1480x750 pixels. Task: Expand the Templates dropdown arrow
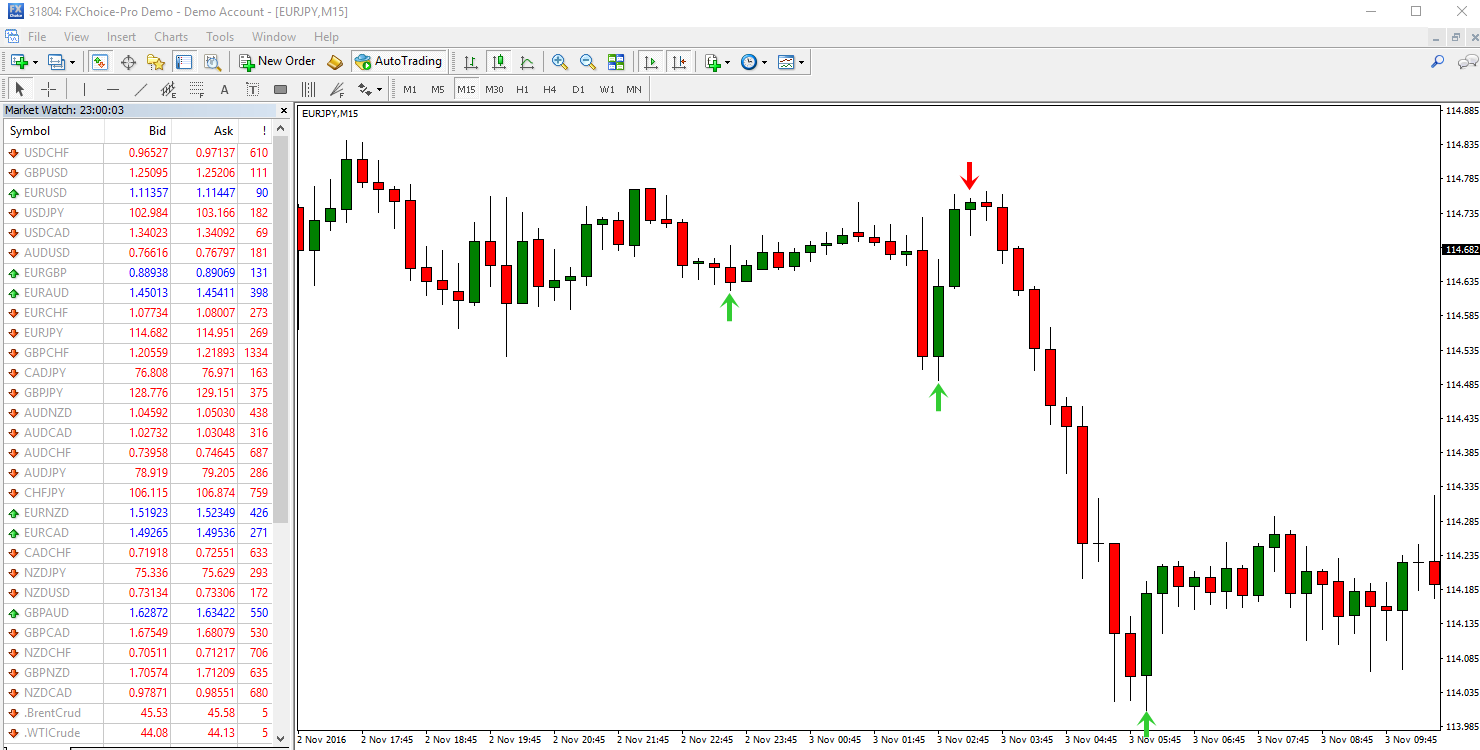click(x=802, y=62)
